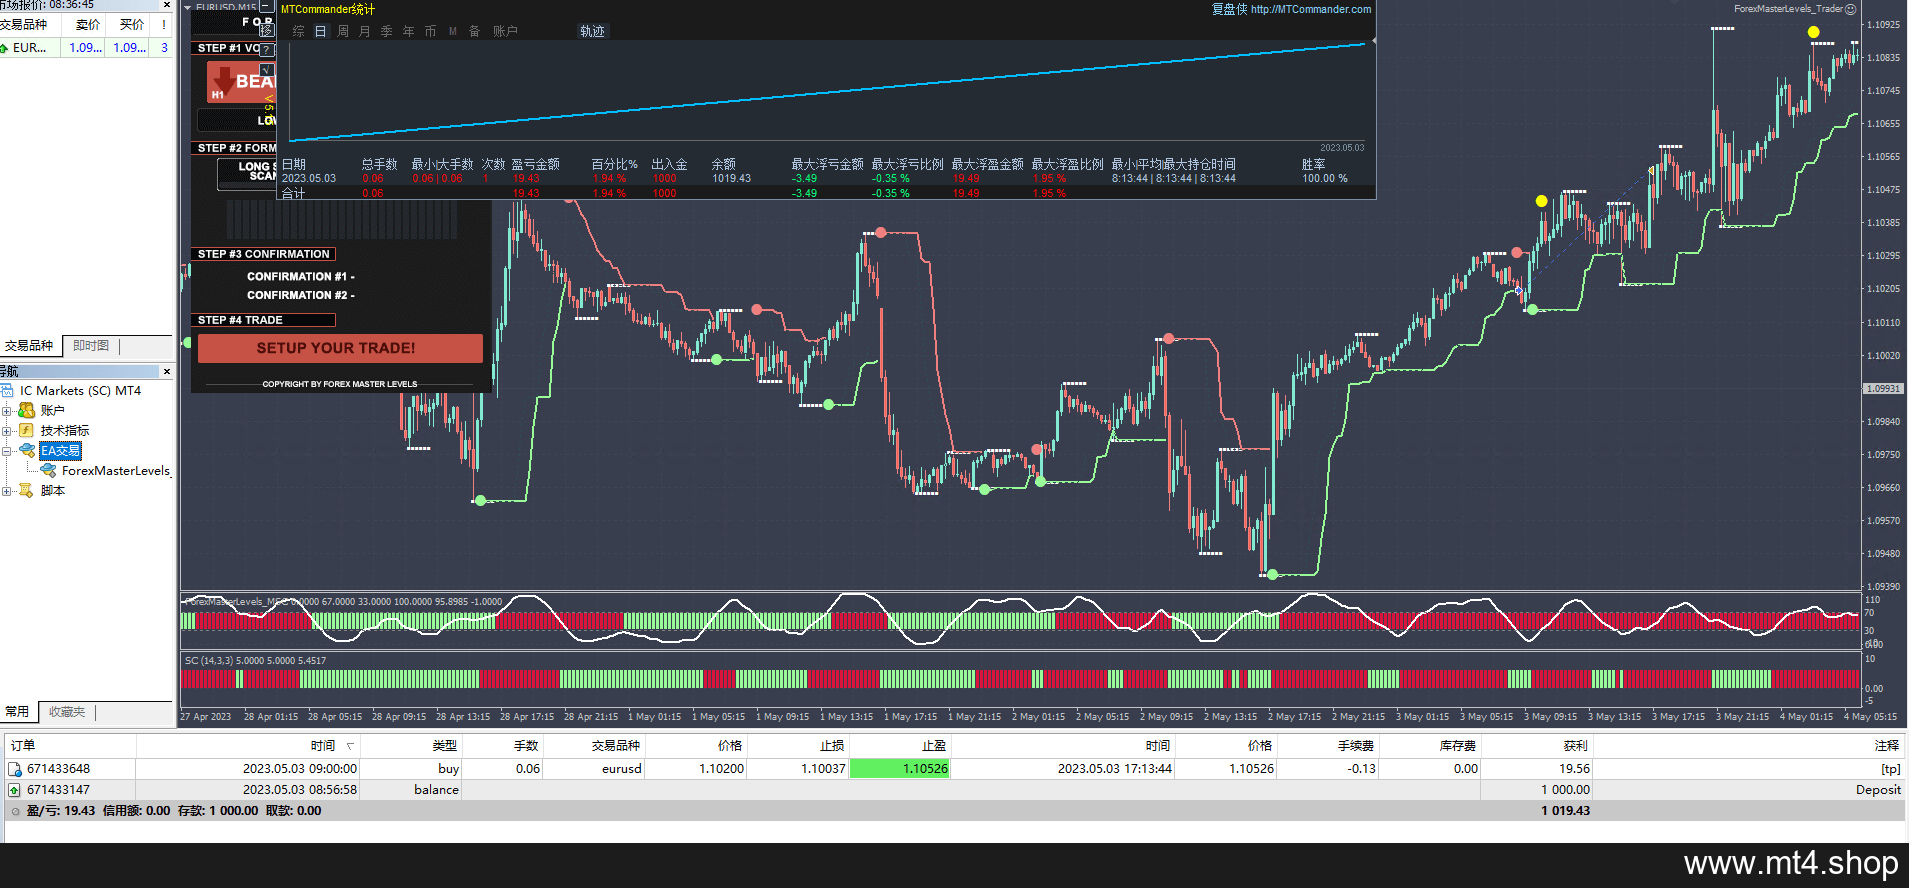The width and height of the screenshot is (1909, 888).
Task: Switch to the 年 (yearly) statistics tab
Action: point(409,32)
